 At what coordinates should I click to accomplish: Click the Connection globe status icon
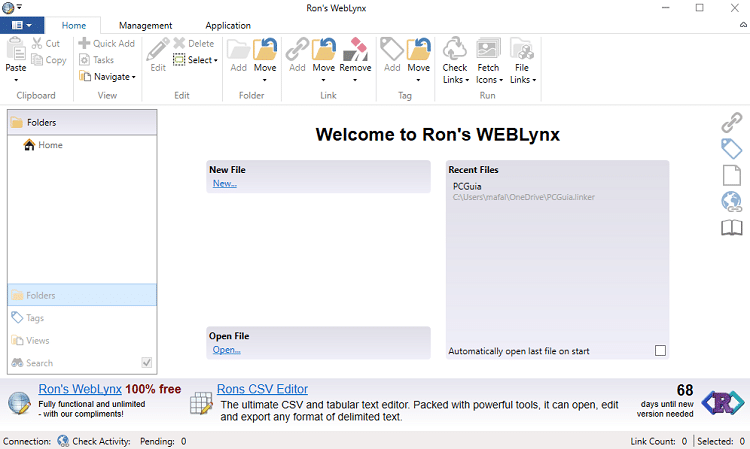point(63,441)
